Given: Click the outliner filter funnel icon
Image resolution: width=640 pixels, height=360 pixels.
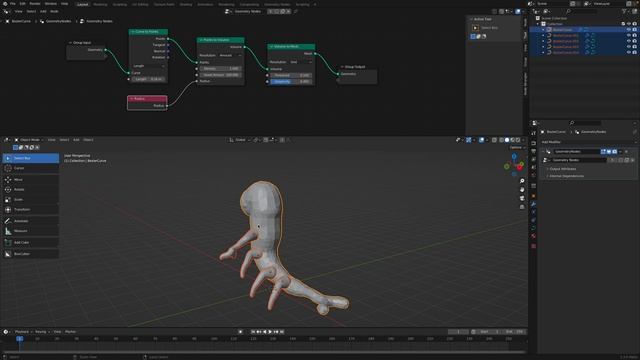Looking at the screenshot, I should point(624,11).
